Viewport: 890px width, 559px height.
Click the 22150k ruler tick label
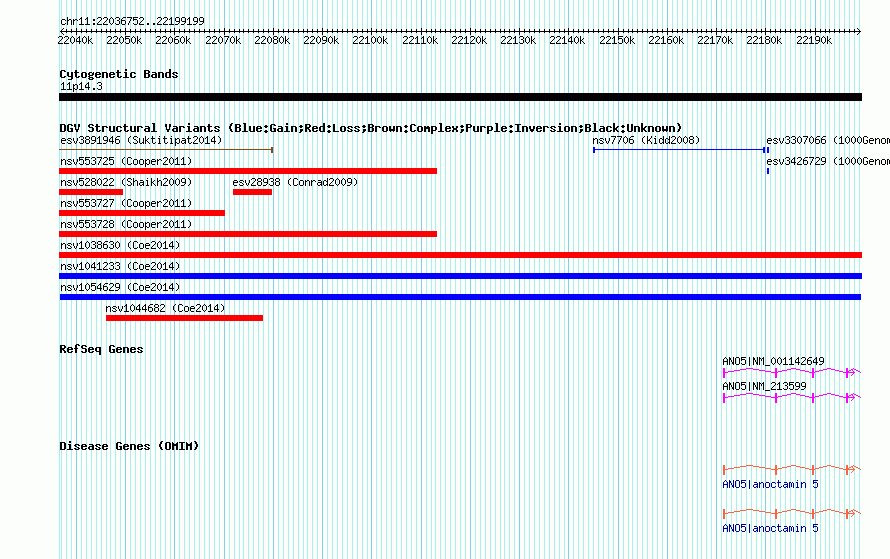click(617, 40)
